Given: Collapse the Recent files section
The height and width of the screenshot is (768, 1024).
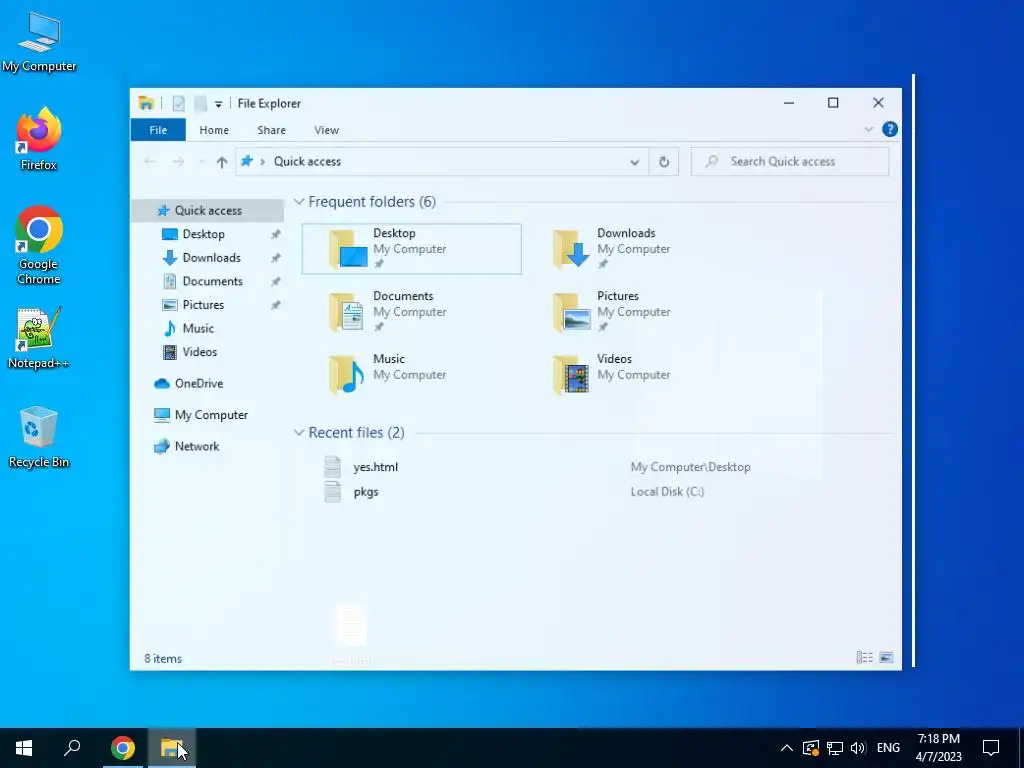Looking at the screenshot, I should [298, 432].
